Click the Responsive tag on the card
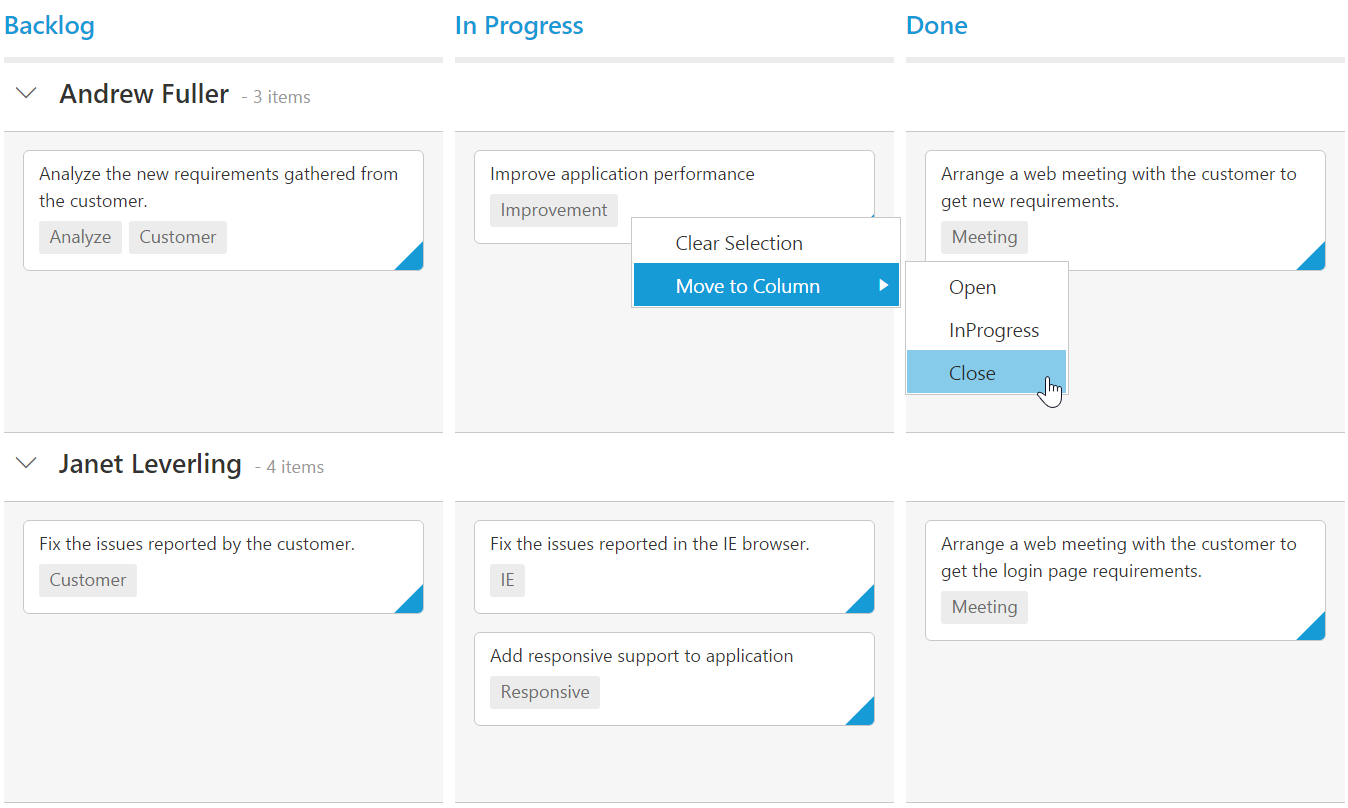Viewport: 1348px width, 808px height. coord(545,693)
